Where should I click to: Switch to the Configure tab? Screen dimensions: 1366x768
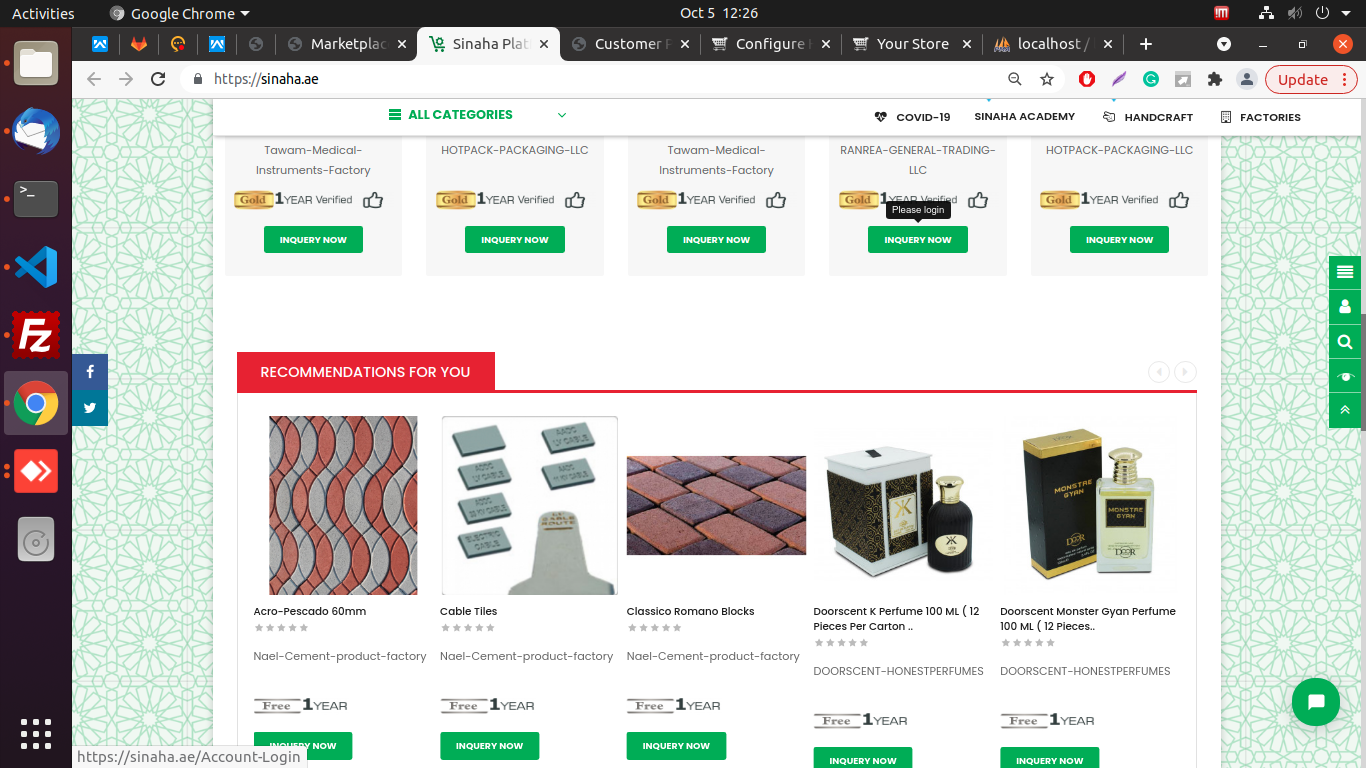click(770, 44)
